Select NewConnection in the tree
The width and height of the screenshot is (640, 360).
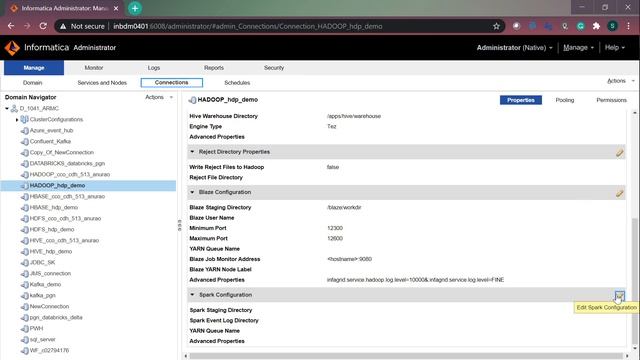(x=49, y=307)
